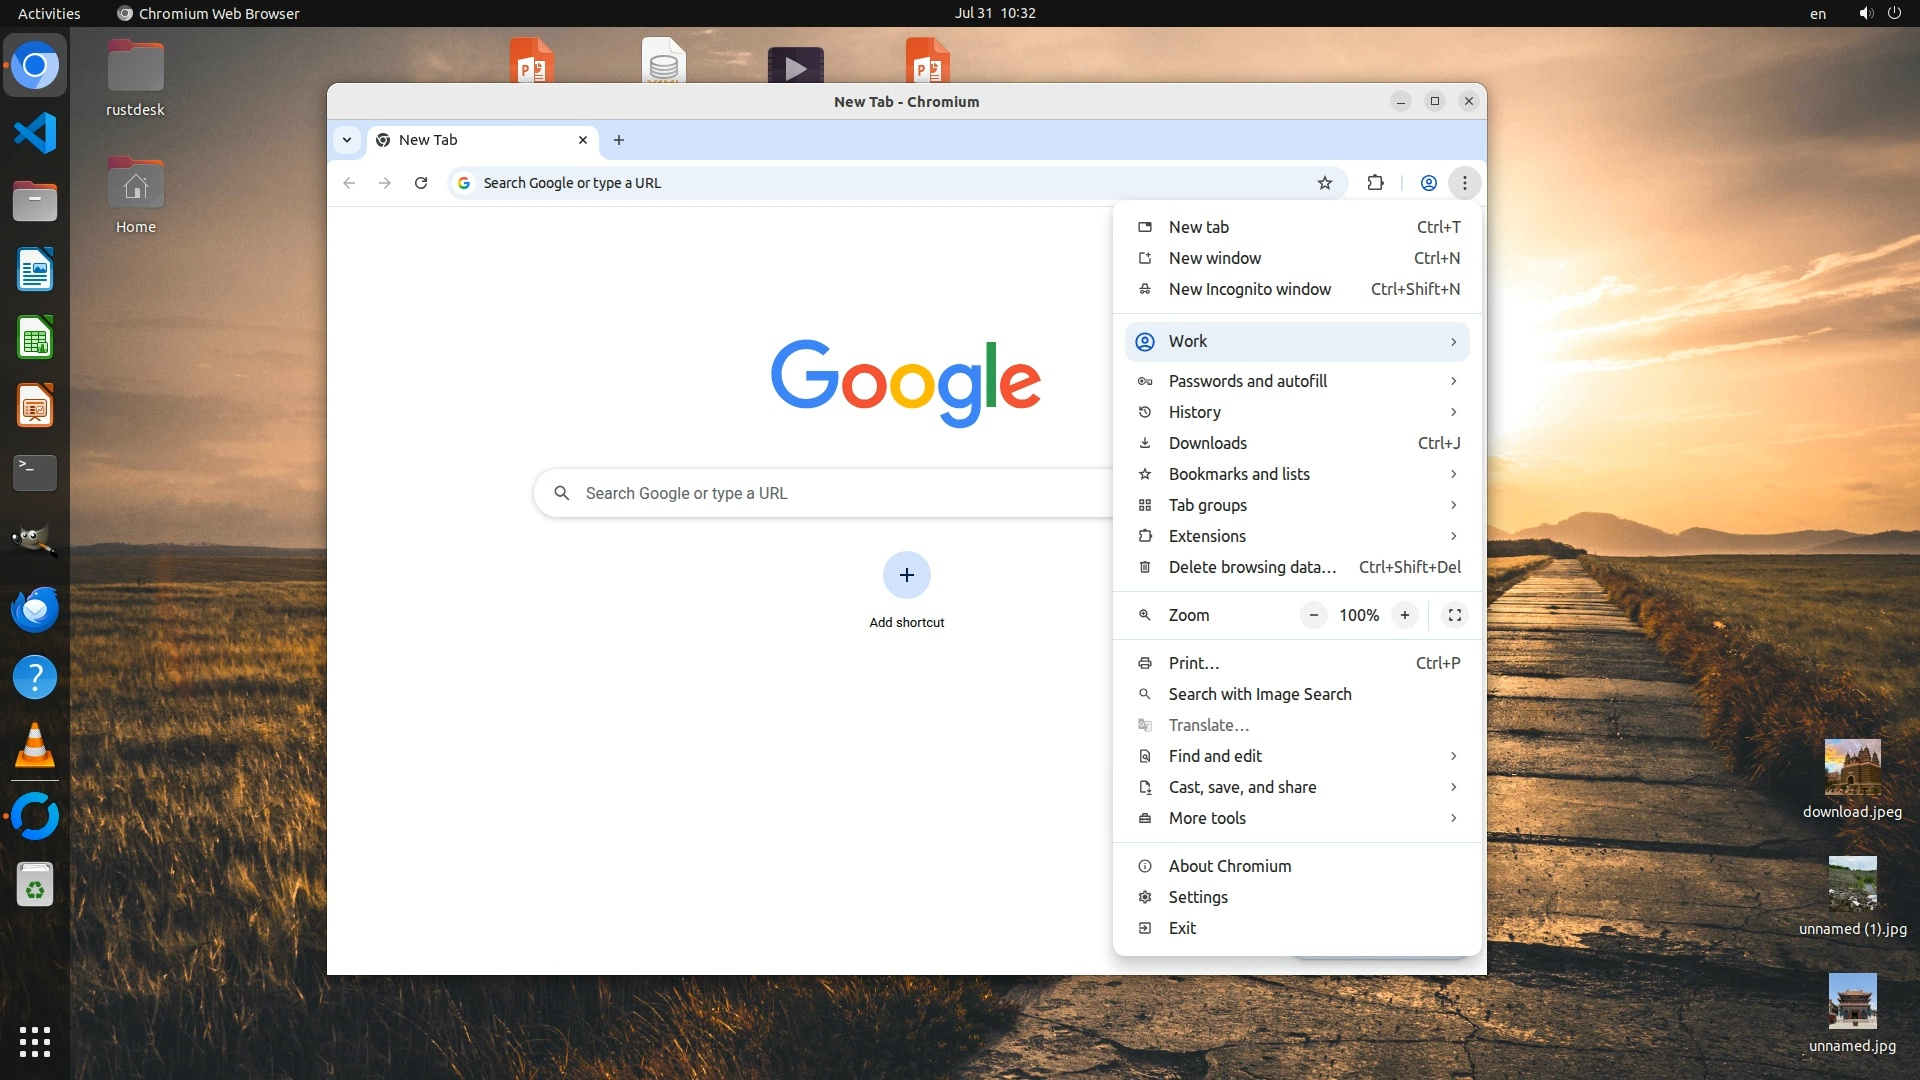1920x1080 pixels.
Task: Open Visual Studio Code from the dock
Action: 35,134
